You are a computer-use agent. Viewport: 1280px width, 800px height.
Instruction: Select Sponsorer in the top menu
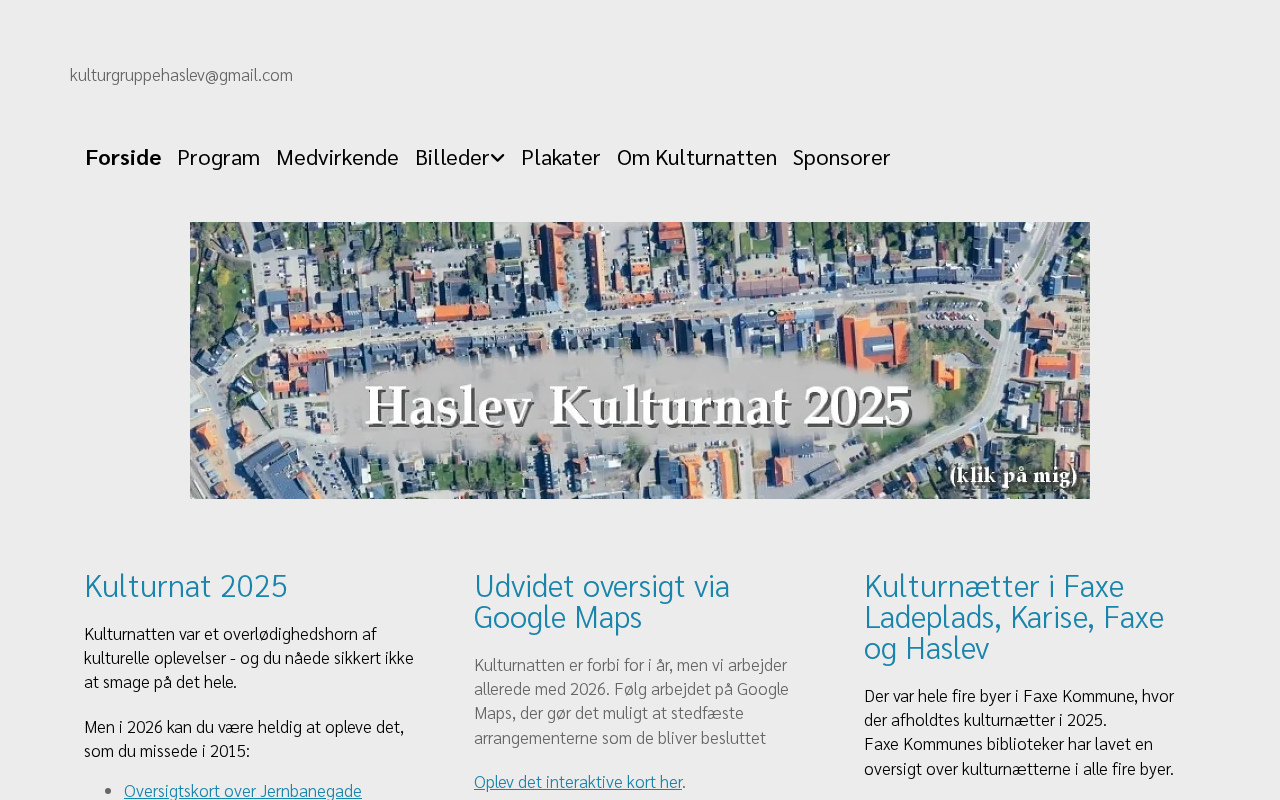tap(841, 157)
